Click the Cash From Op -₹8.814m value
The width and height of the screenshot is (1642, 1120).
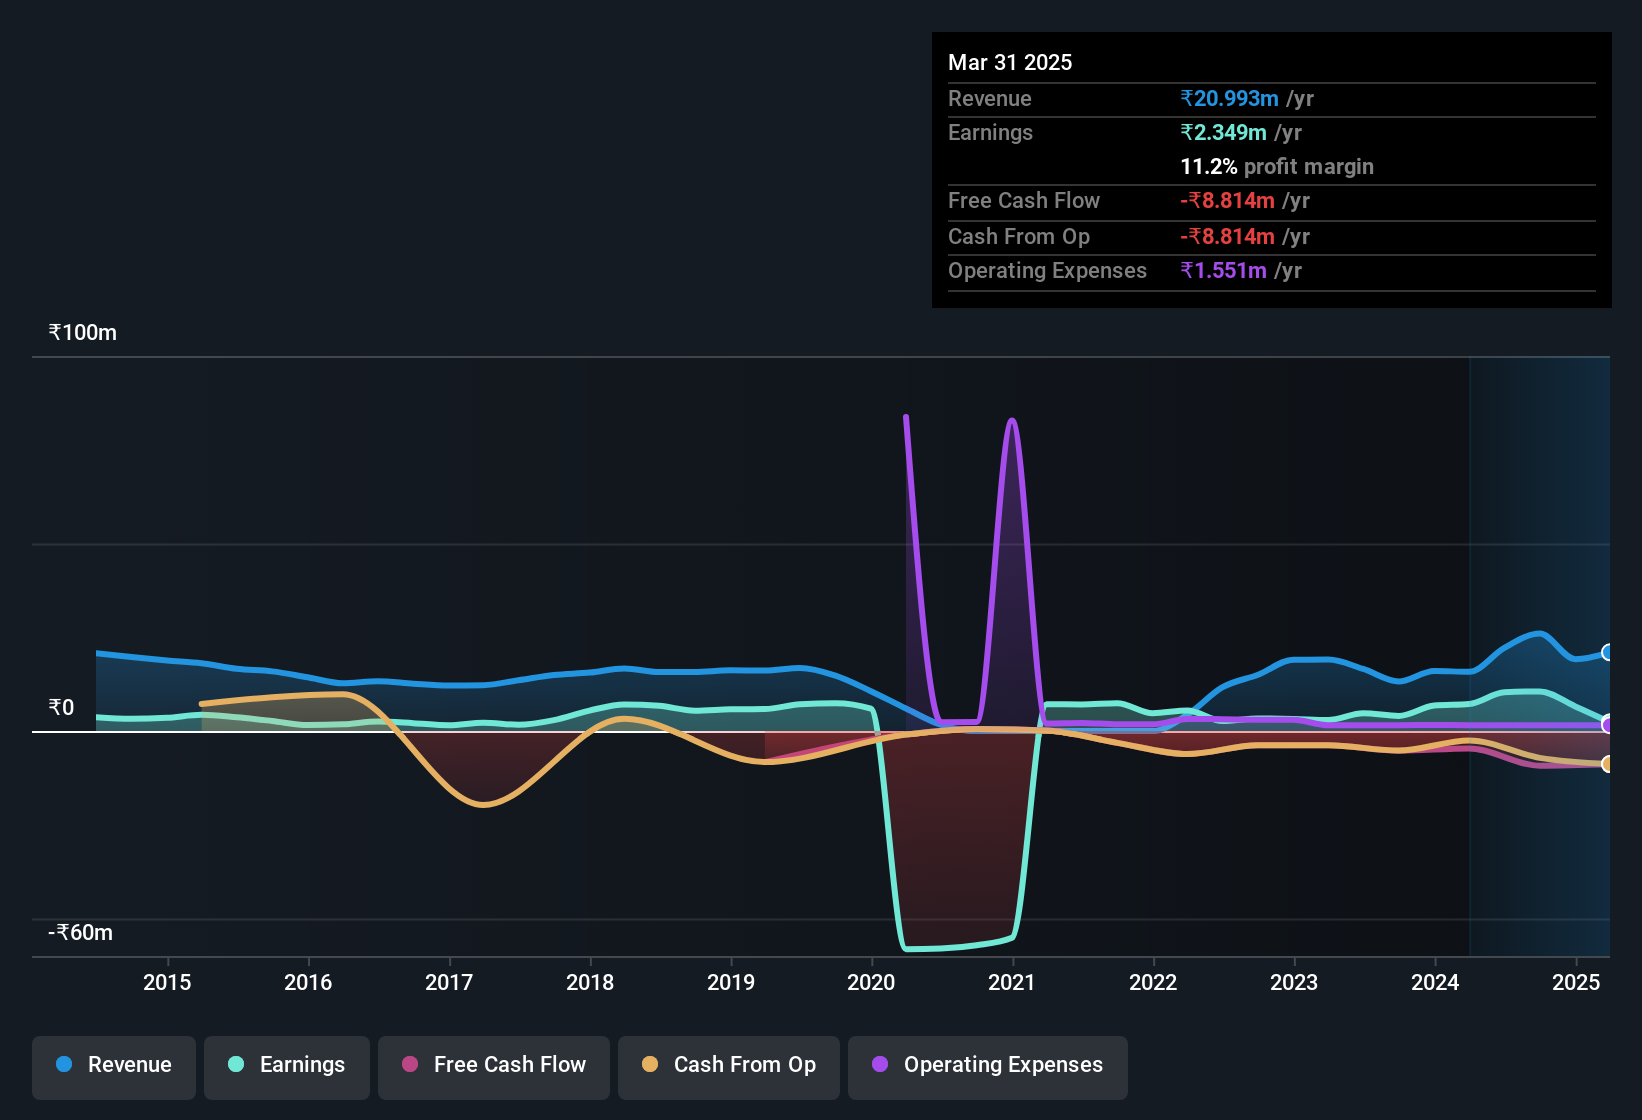point(1227,237)
